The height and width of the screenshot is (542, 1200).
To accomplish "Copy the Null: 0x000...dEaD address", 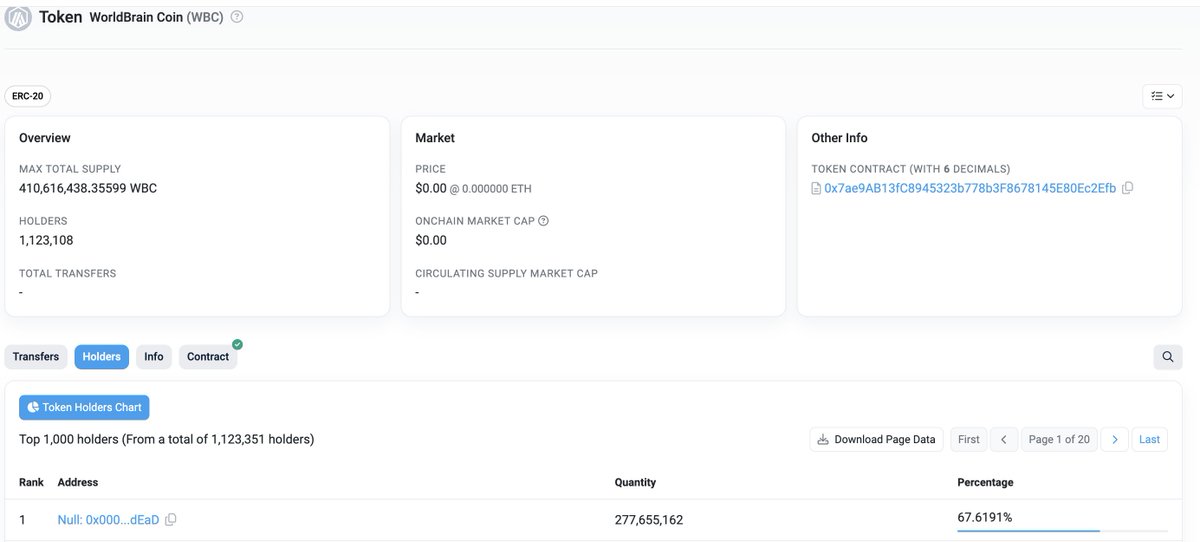I will click(171, 520).
